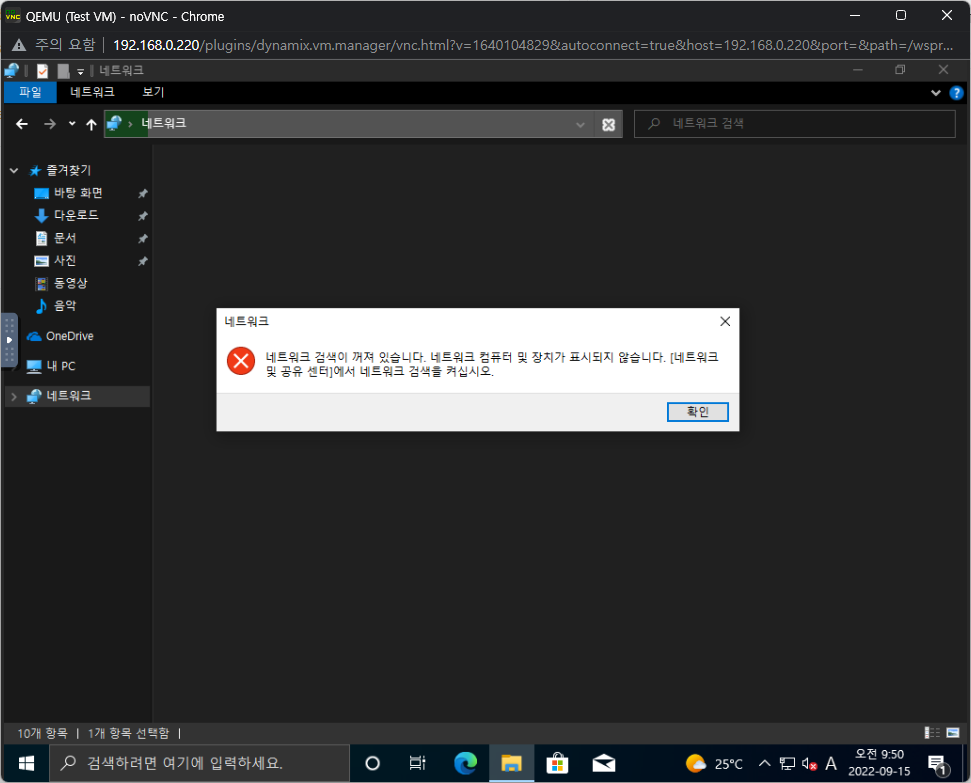Image resolution: width=971 pixels, height=783 pixels.
Task: Select 내 PC in the navigation pane
Action: (60, 366)
